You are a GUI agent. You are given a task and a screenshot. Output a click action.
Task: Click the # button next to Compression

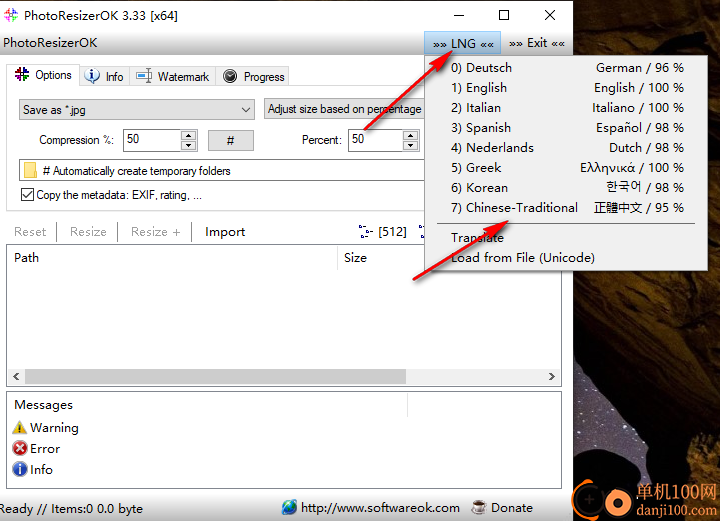click(231, 140)
